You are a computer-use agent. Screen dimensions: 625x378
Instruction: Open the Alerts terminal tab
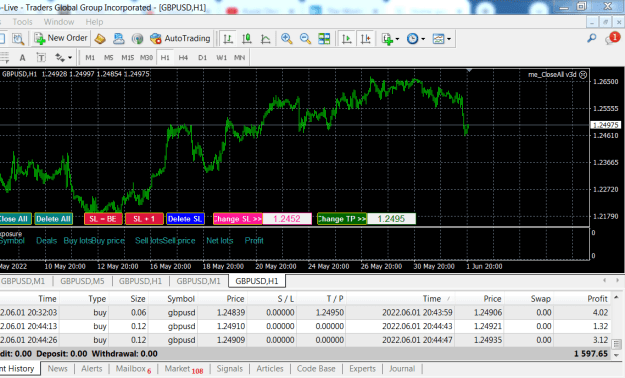click(92, 369)
